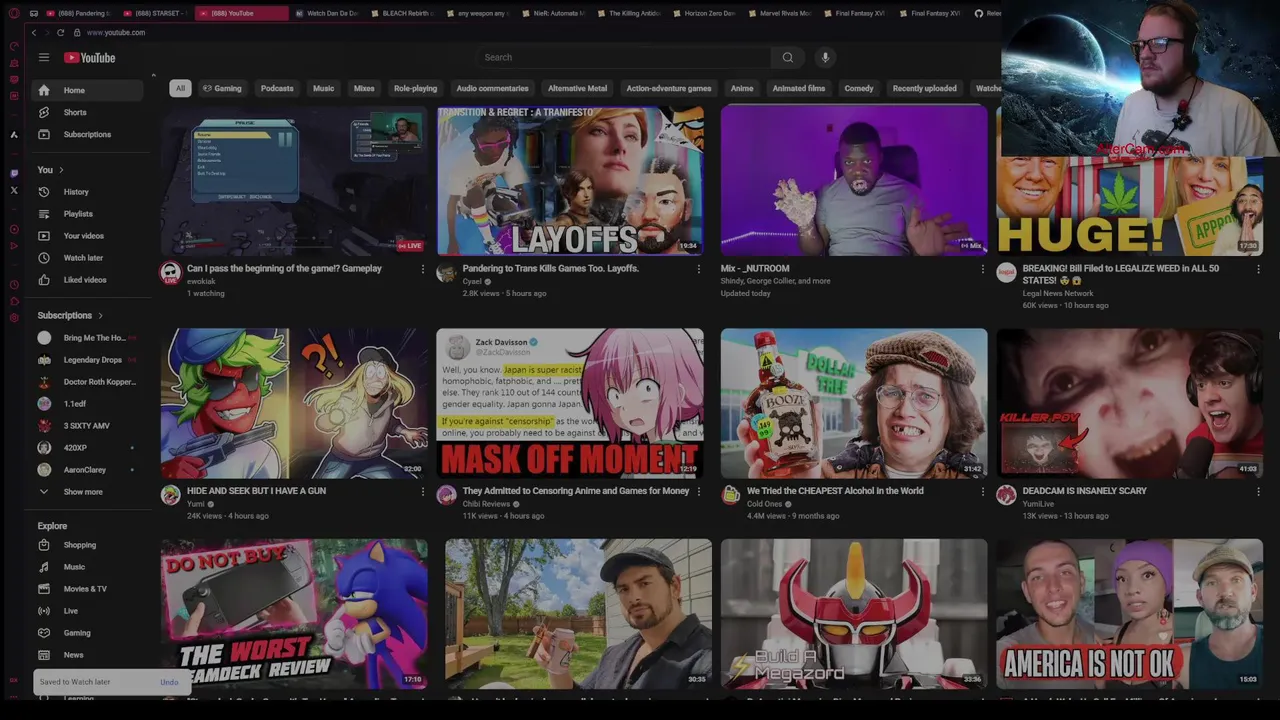Click the www.youtube.com address bar
Image resolution: width=1280 pixels, height=720 pixels.
115,33
